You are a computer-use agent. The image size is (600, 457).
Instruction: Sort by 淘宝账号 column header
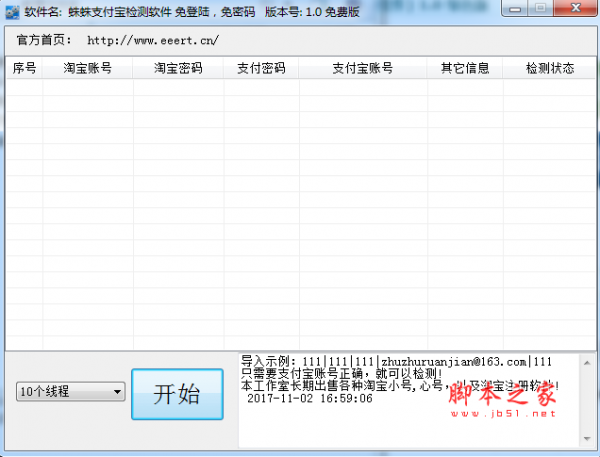pyautogui.click(x=88, y=68)
